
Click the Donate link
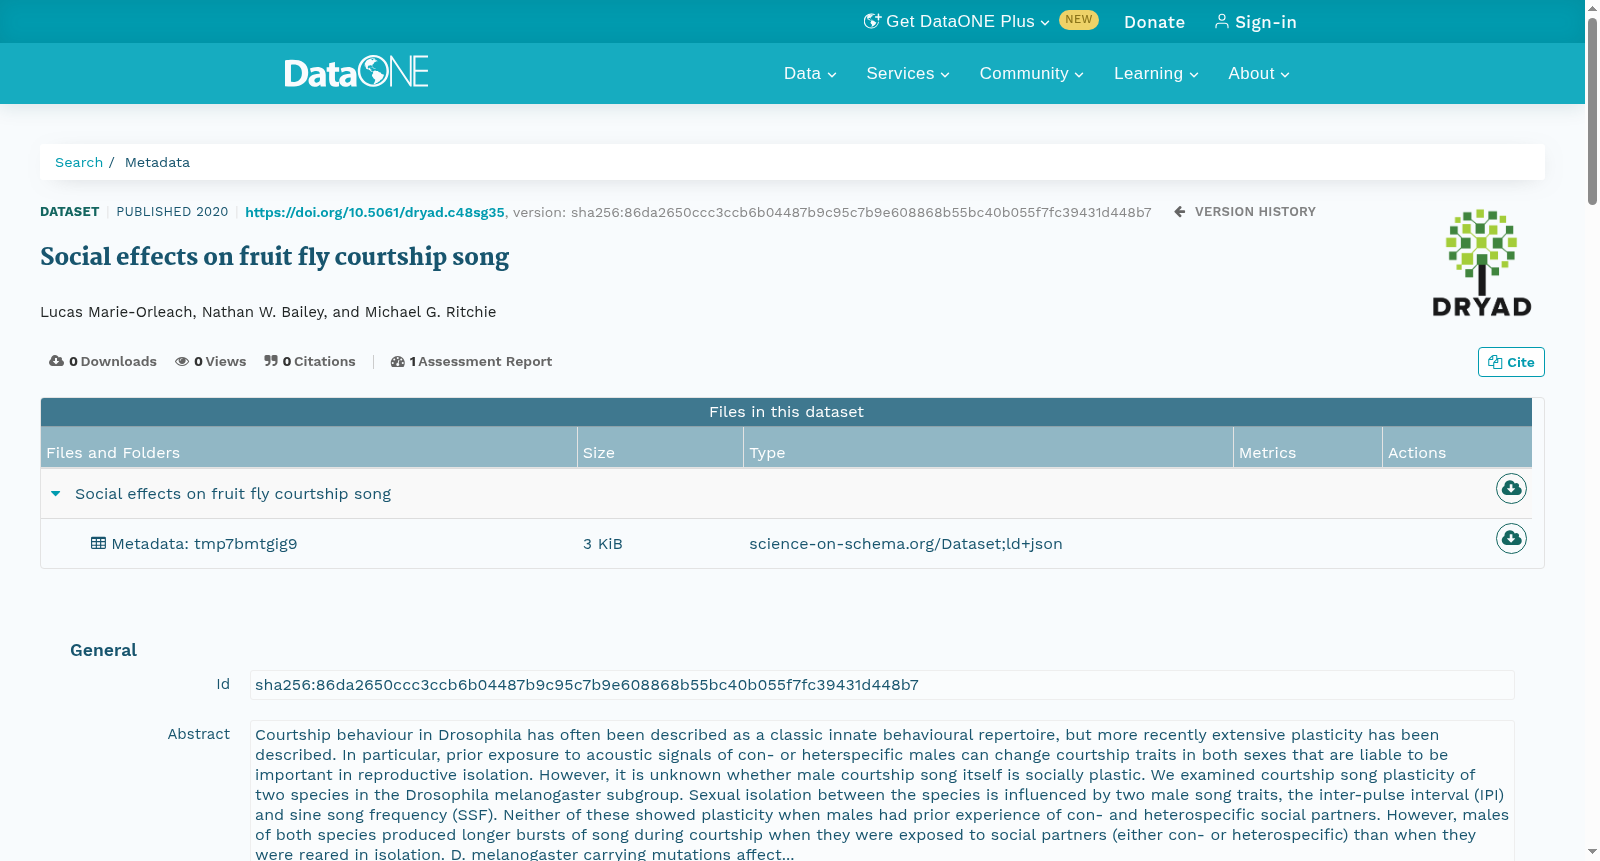[1154, 22]
